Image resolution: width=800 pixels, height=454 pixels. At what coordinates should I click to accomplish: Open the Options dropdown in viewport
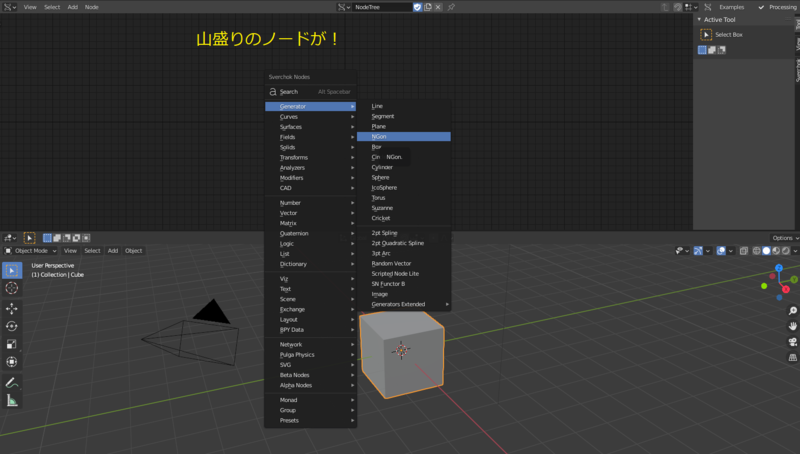click(785, 238)
